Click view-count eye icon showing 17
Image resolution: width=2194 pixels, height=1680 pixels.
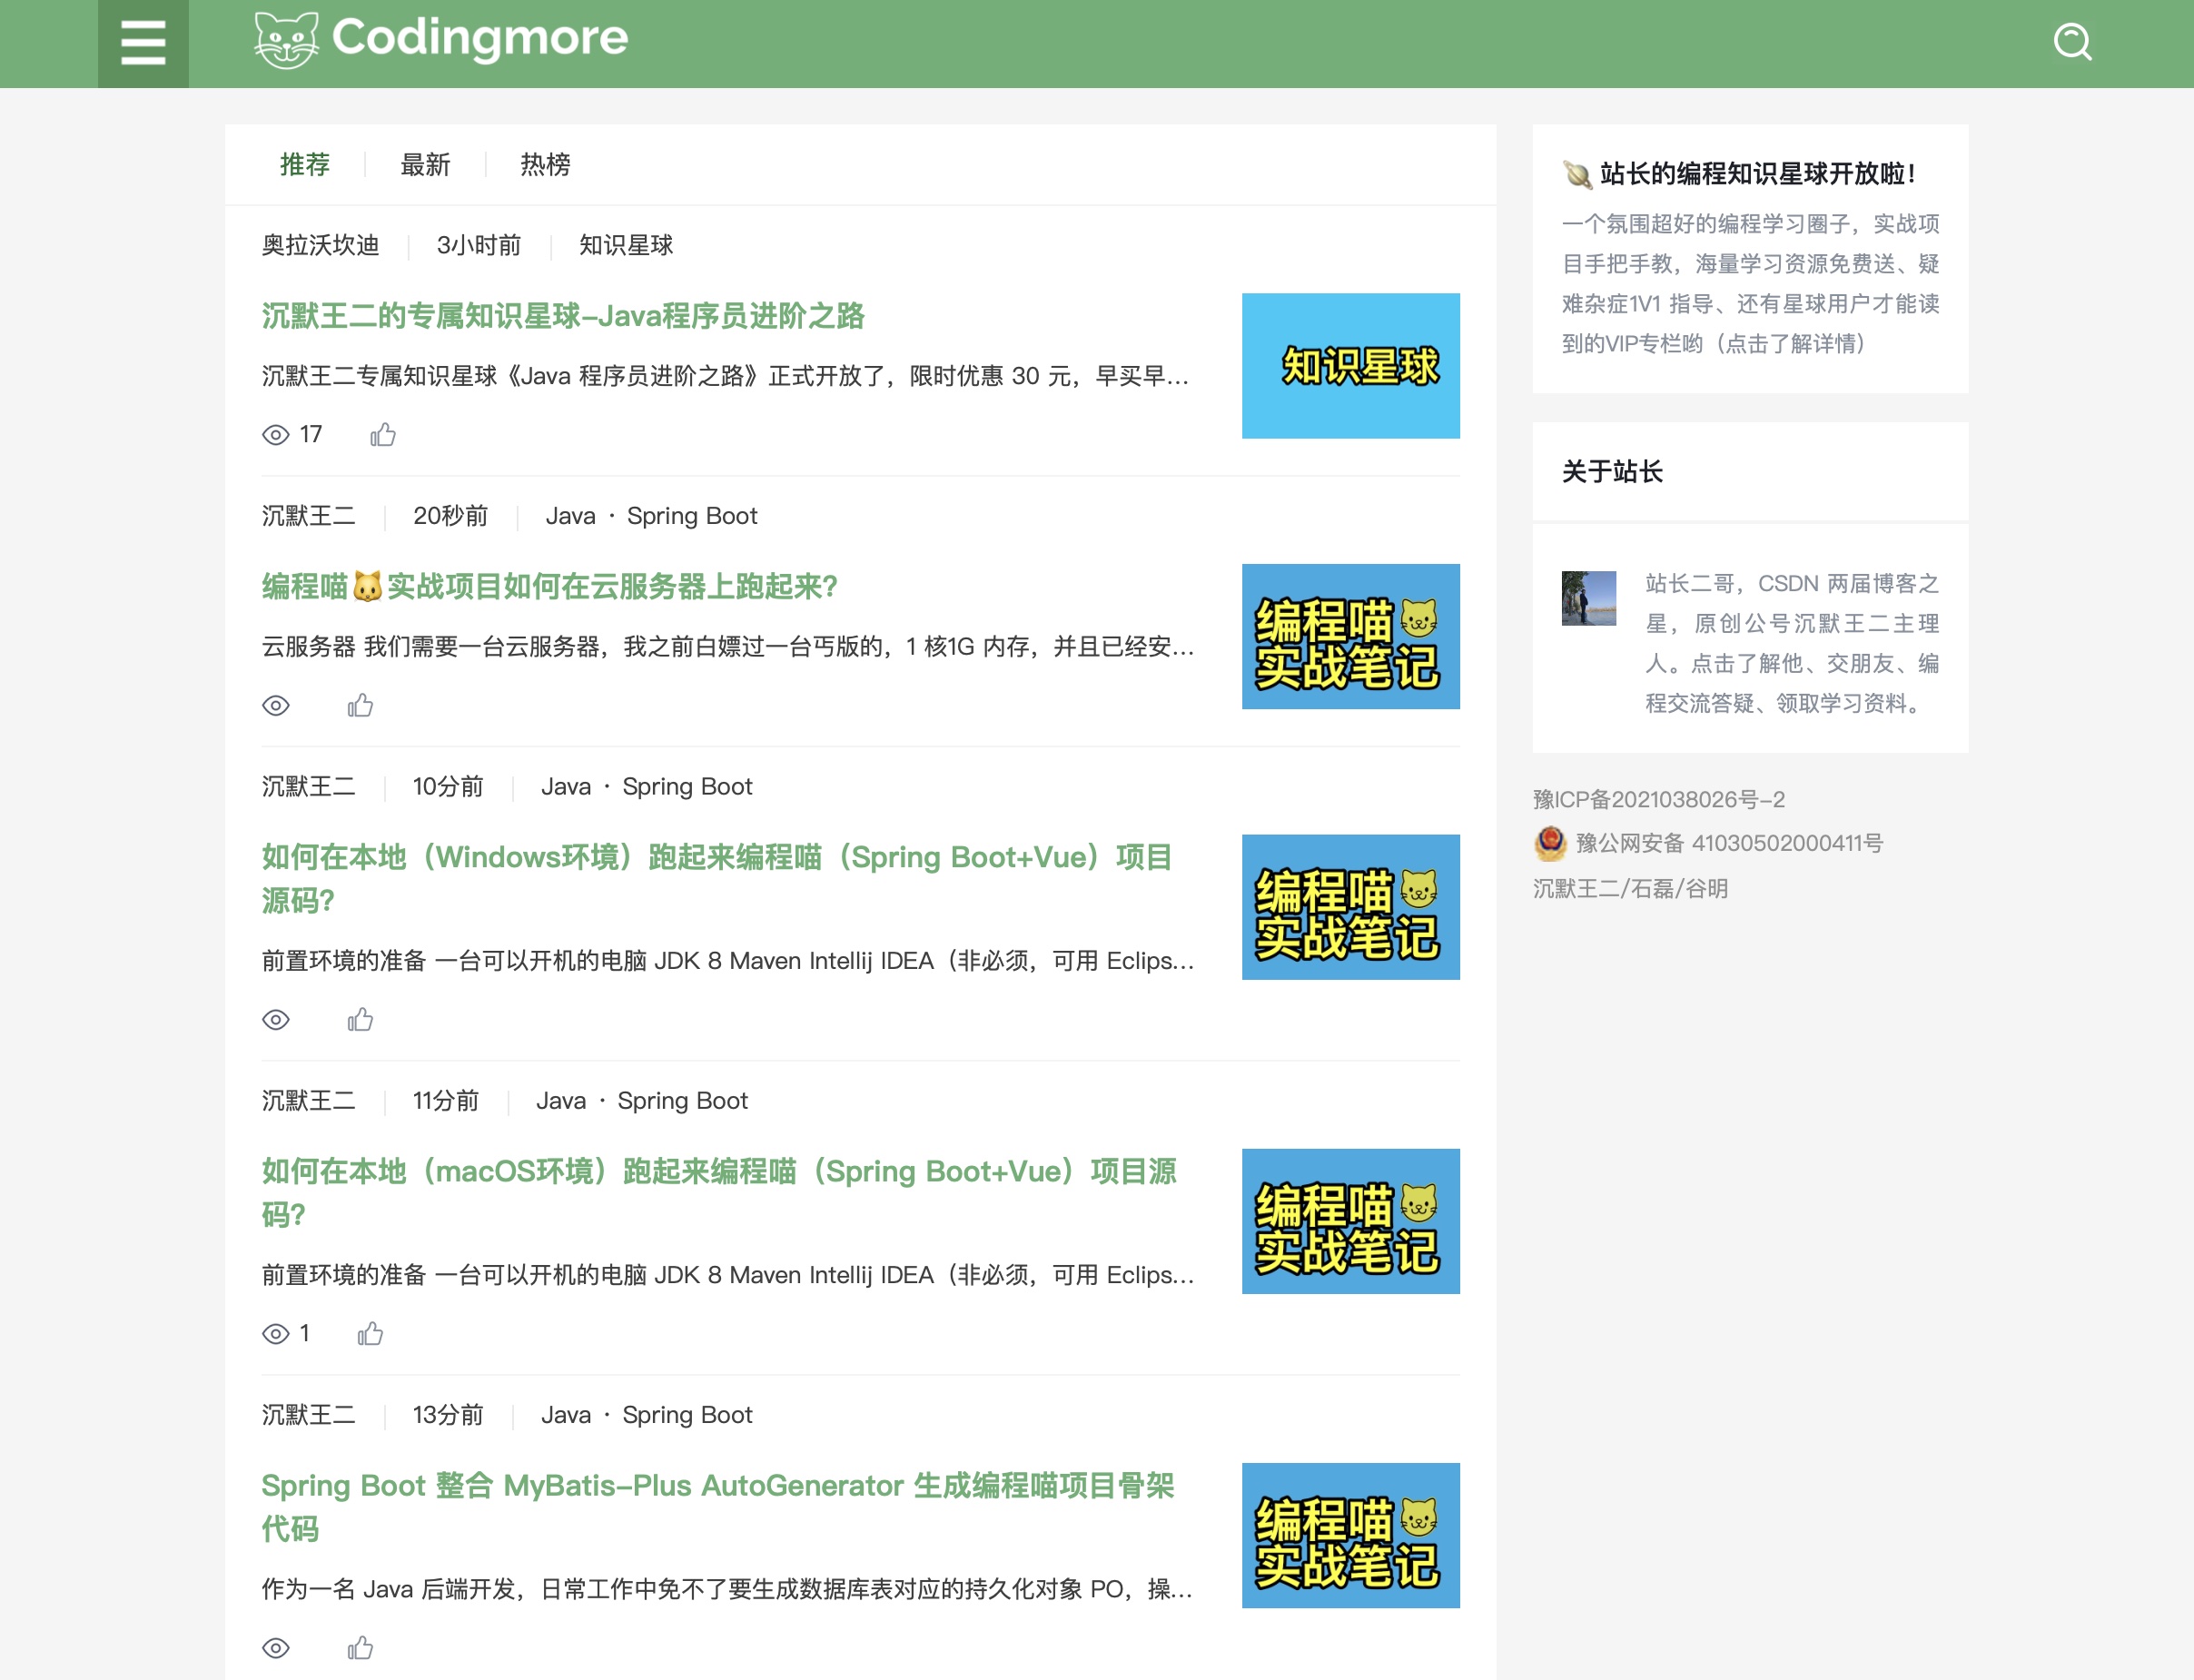(x=276, y=435)
